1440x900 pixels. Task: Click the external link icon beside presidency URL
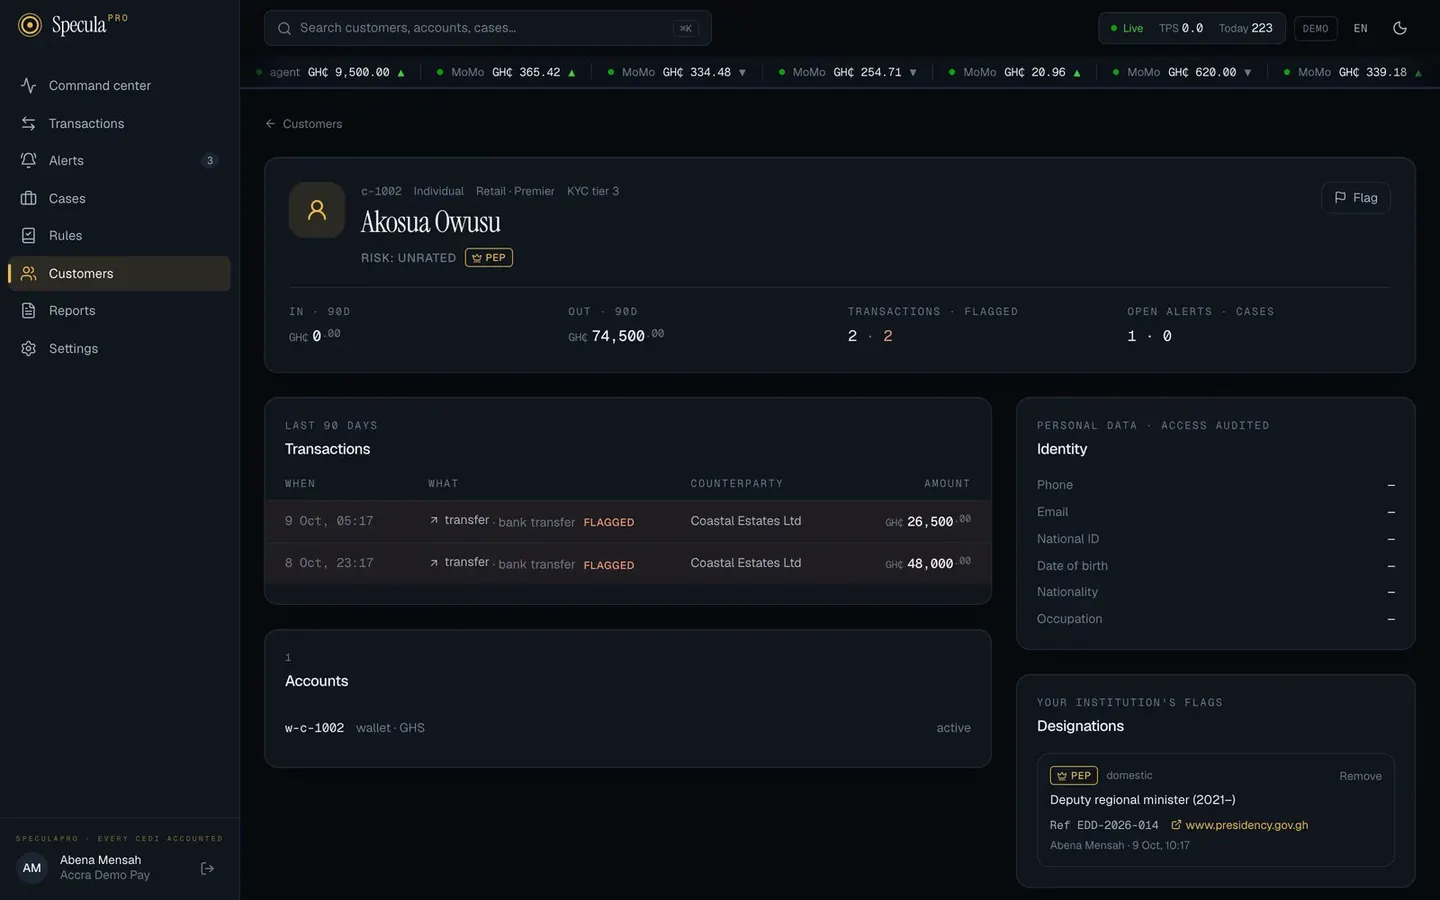1176,825
